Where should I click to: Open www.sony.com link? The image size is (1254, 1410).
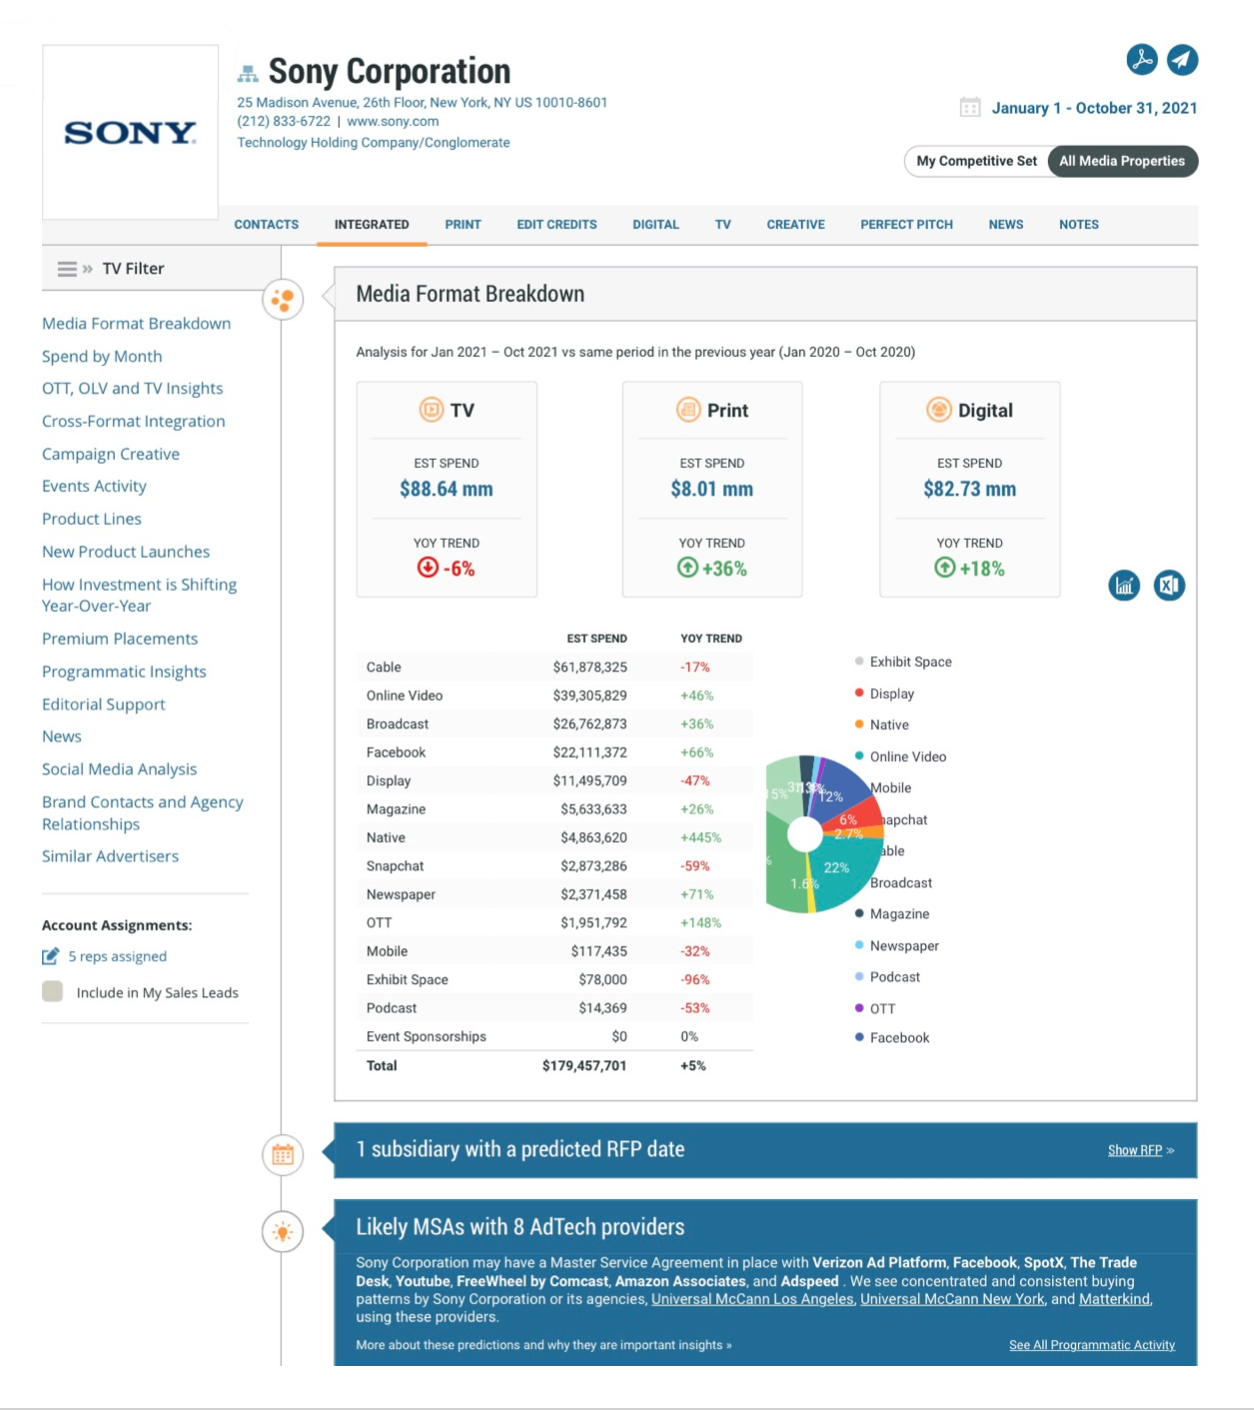(x=393, y=121)
